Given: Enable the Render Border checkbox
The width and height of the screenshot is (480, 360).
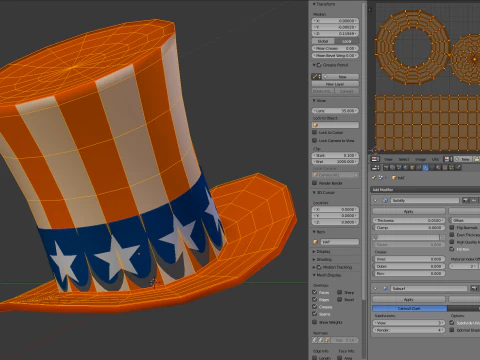Looking at the screenshot, I should pyautogui.click(x=314, y=183).
